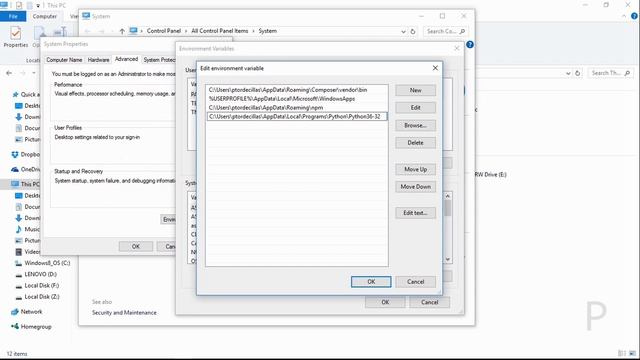640x360 pixels.
Task: Open Computer Name tab in System Properties
Action: [64, 60]
